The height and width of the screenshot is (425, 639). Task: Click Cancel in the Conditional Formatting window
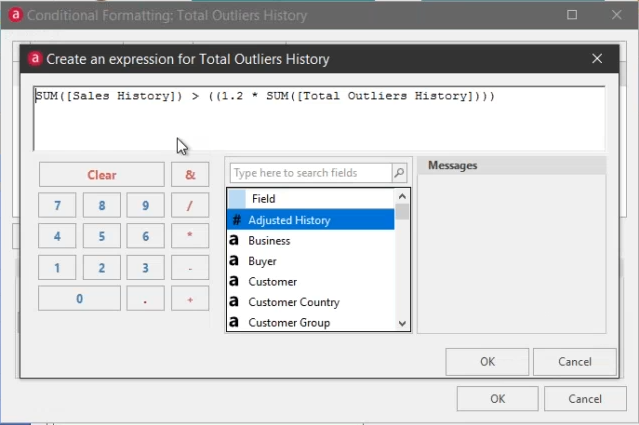tap(585, 399)
